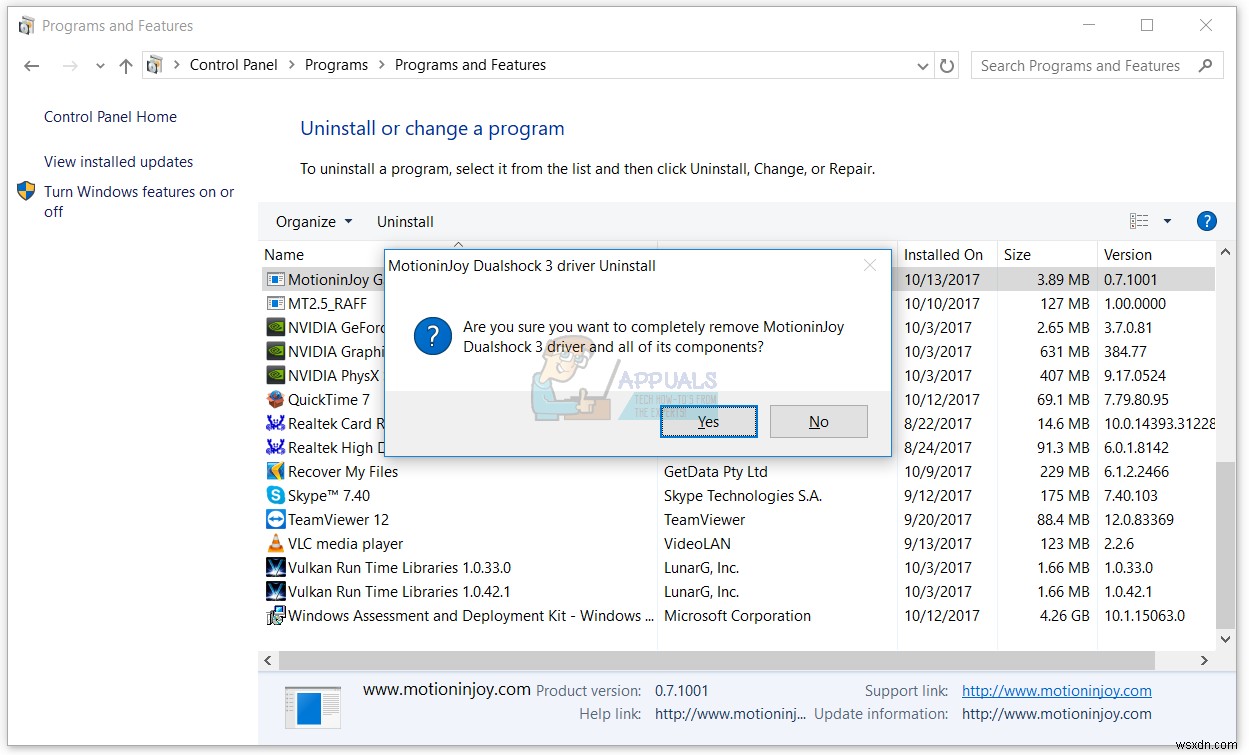Expand the view options dropdown arrow
This screenshot has width=1249, height=755.
(1167, 221)
